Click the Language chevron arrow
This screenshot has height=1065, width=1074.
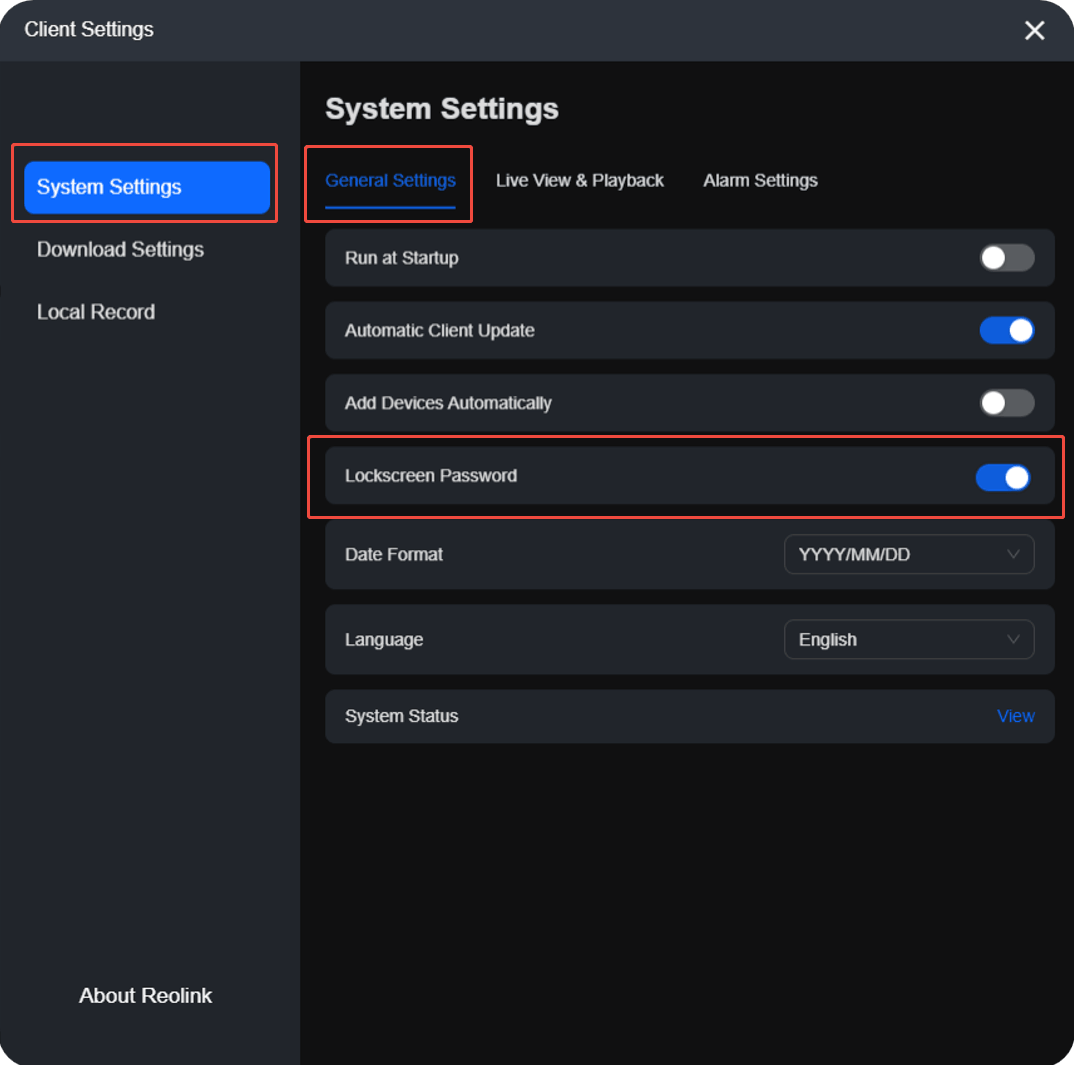tap(1013, 639)
